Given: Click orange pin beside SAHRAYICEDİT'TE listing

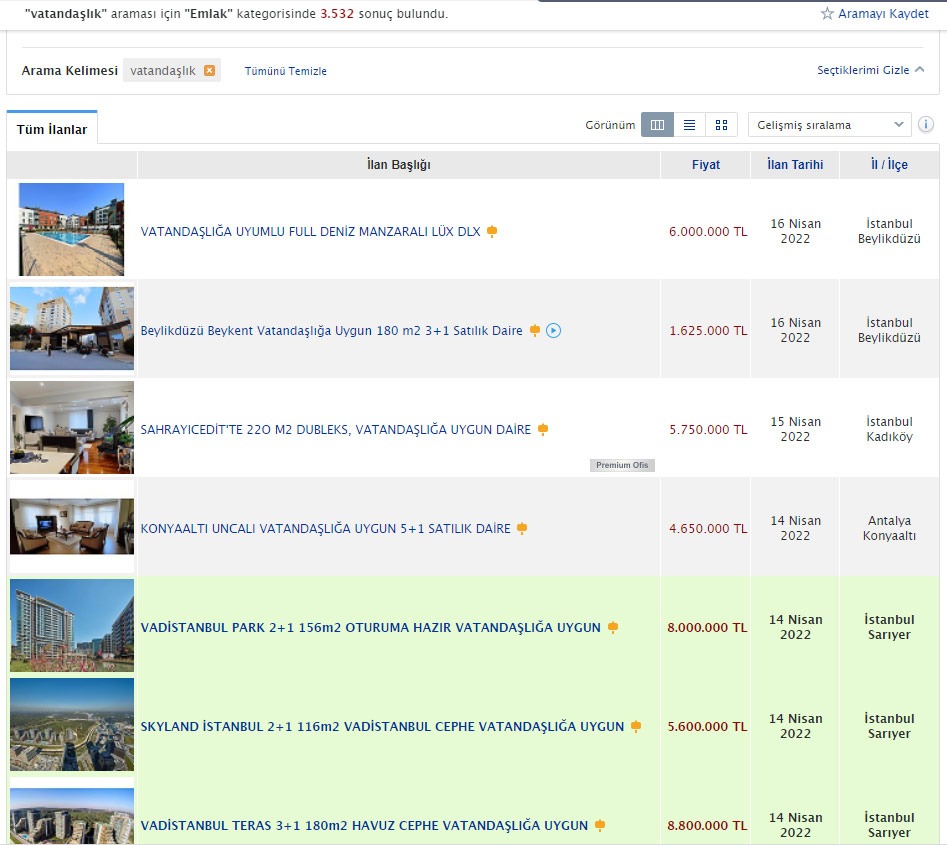Looking at the screenshot, I should pyautogui.click(x=542, y=429).
